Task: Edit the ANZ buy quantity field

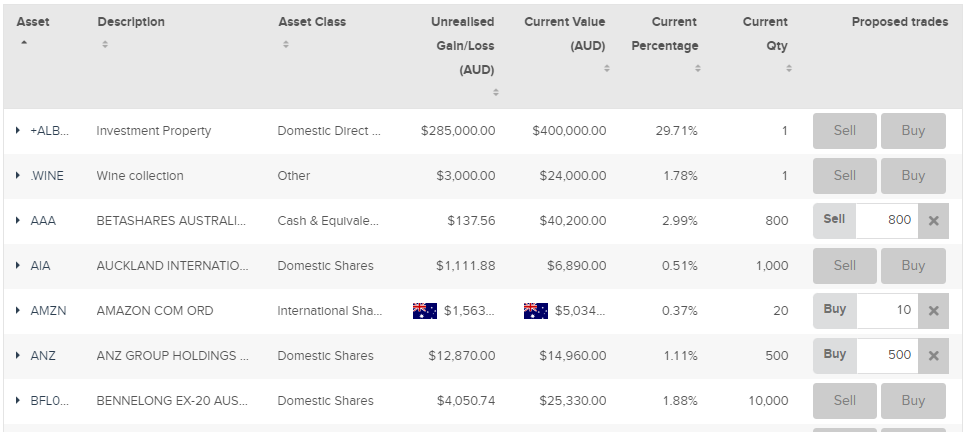Action: tap(886, 356)
